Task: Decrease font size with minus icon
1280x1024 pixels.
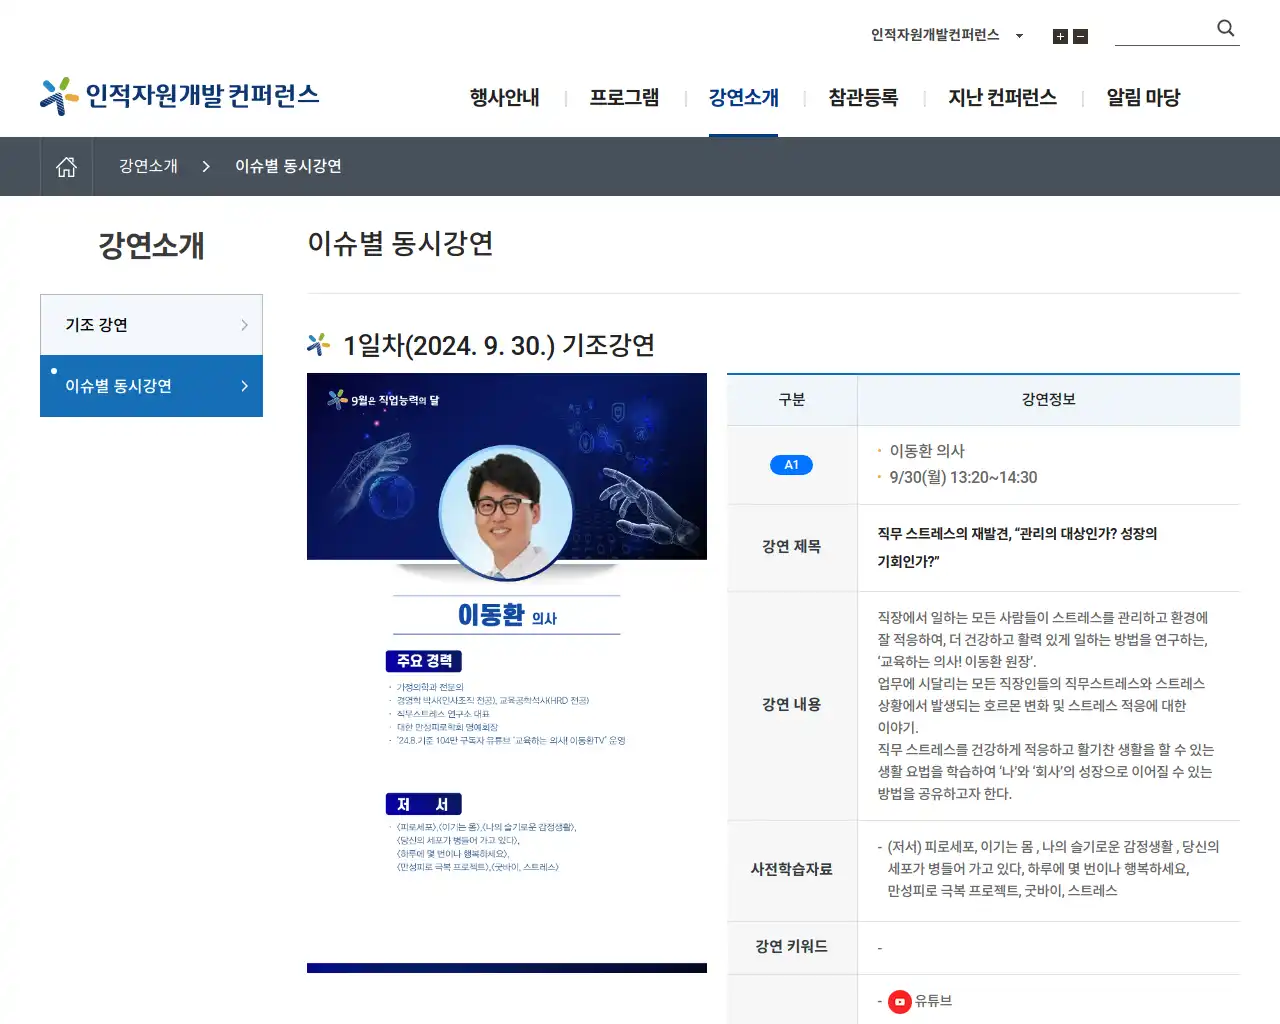Action: coord(1080,37)
